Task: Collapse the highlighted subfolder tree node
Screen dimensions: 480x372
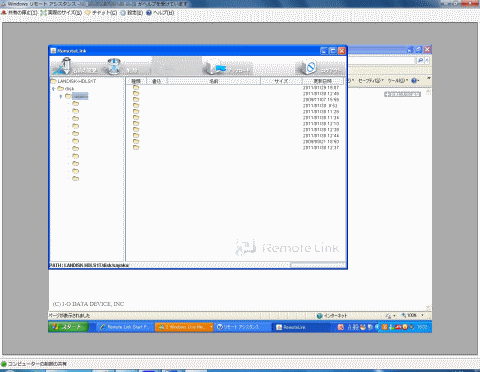Action: pyautogui.click(x=61, y=96)
